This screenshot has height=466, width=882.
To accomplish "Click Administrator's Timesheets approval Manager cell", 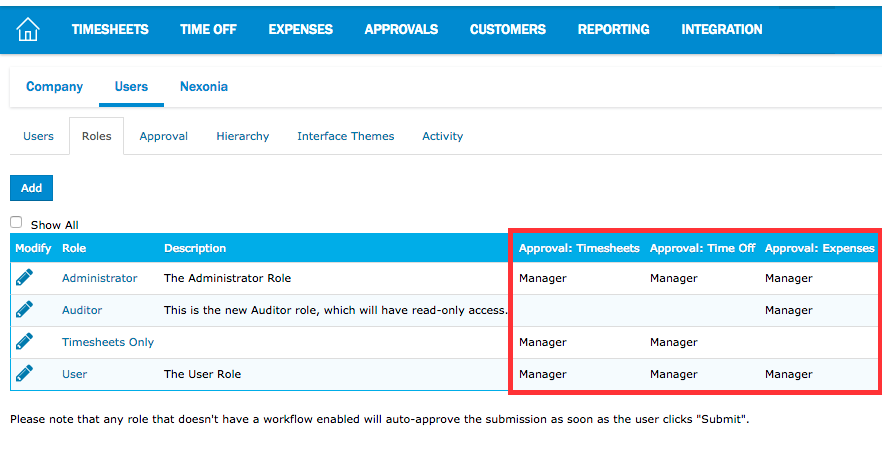I will (x=543, y=278).
